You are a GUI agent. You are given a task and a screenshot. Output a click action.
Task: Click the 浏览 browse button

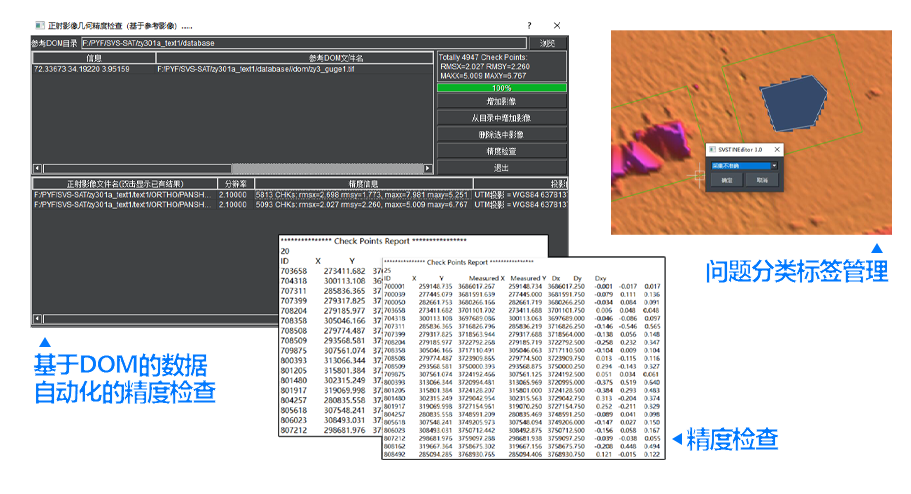547,43
